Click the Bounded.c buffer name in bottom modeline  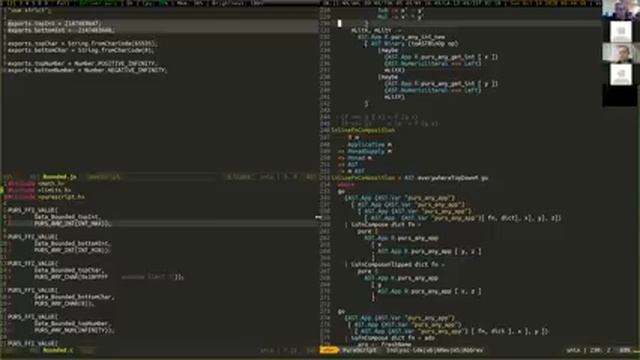click(58, 350)
